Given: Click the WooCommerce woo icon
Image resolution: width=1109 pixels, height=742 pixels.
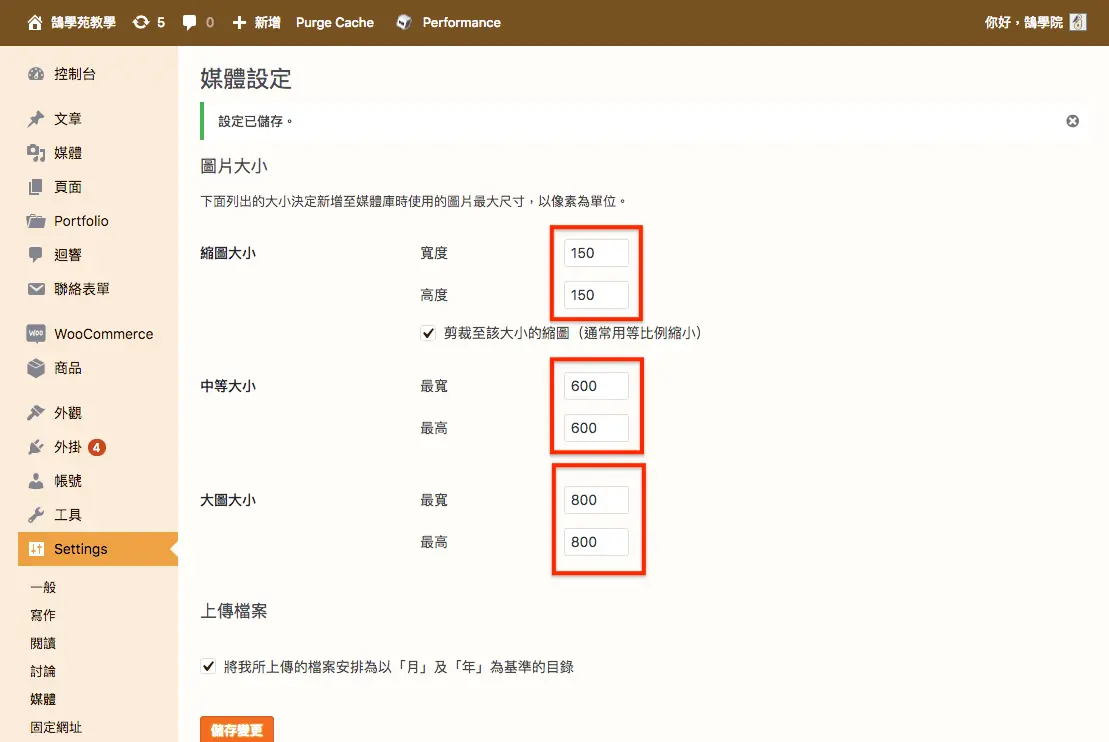Looking at the screenshot, I should 36,334.
